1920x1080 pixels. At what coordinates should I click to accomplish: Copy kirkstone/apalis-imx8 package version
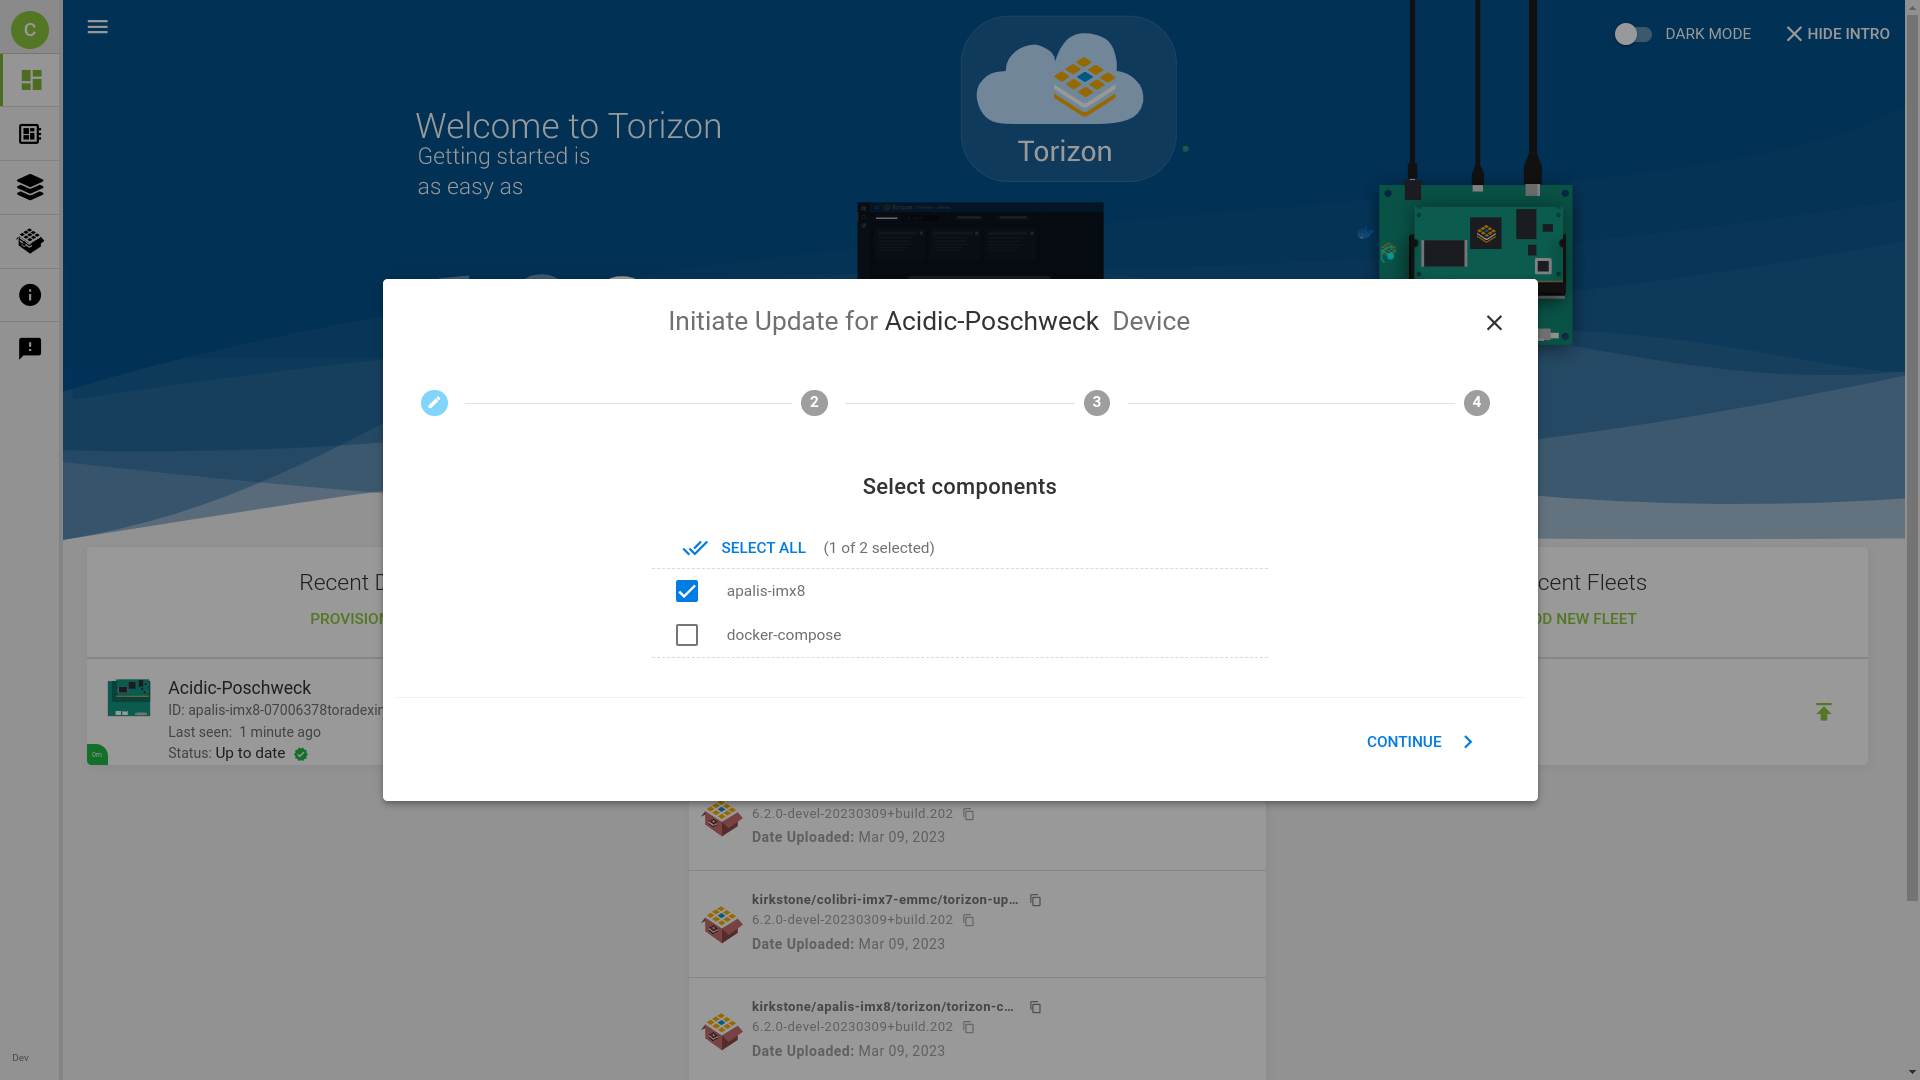click(969, 1028)
